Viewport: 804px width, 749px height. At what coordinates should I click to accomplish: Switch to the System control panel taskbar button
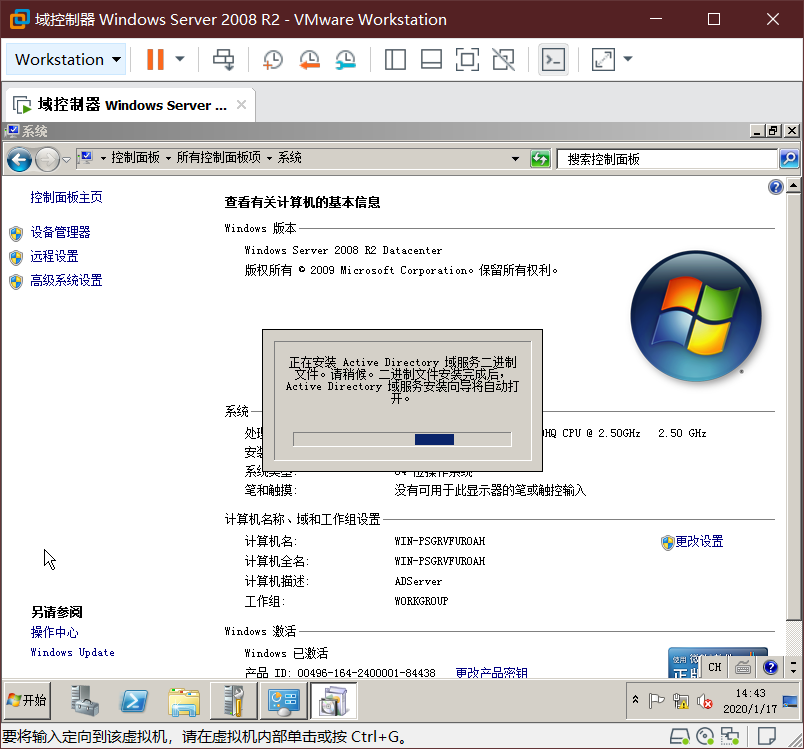click(x=284, y=701)
